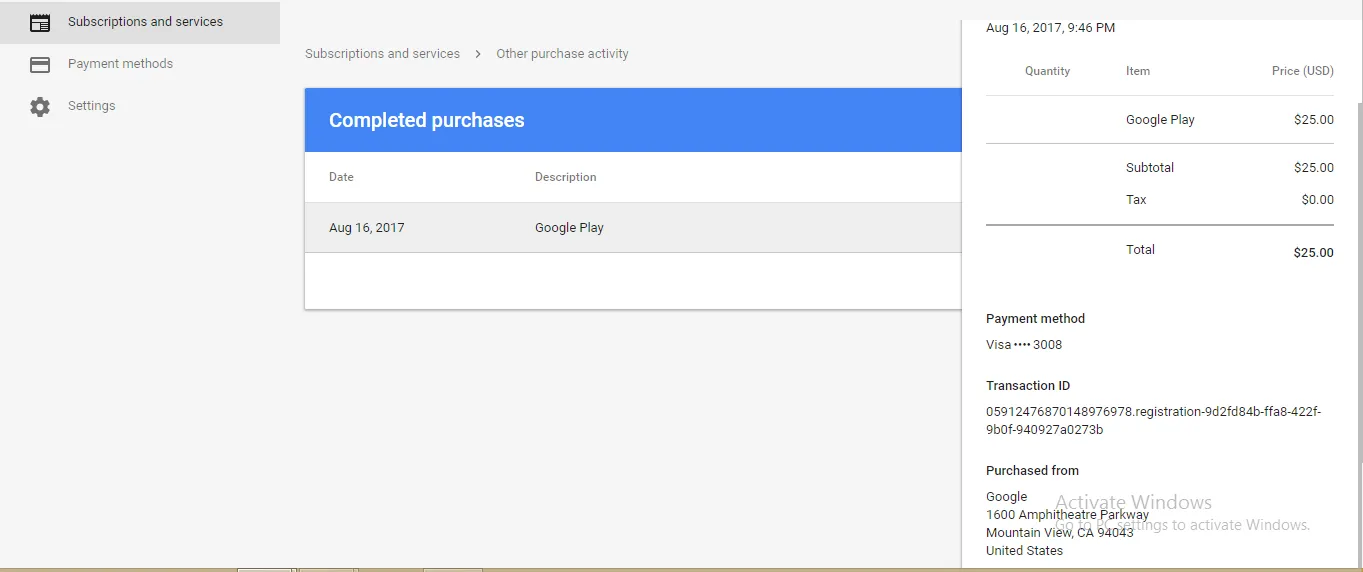Select the Aug 16, 2017 purchase date cell

(x=366, y=228)
